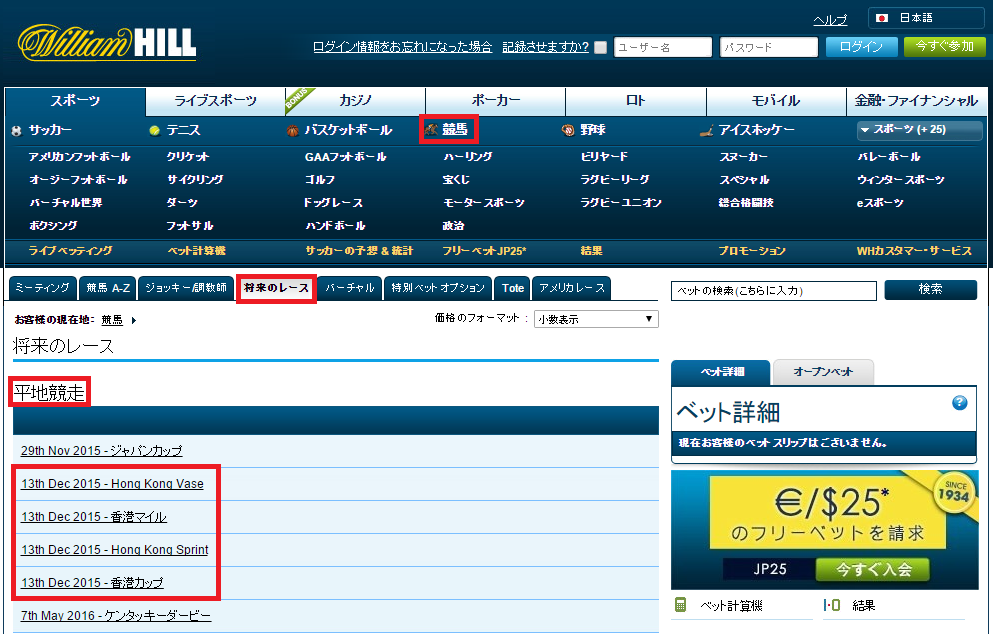The height and width of the screenshot is (634, 993).
Task: Click the ログイン button
Action: [x=861, y=47]
